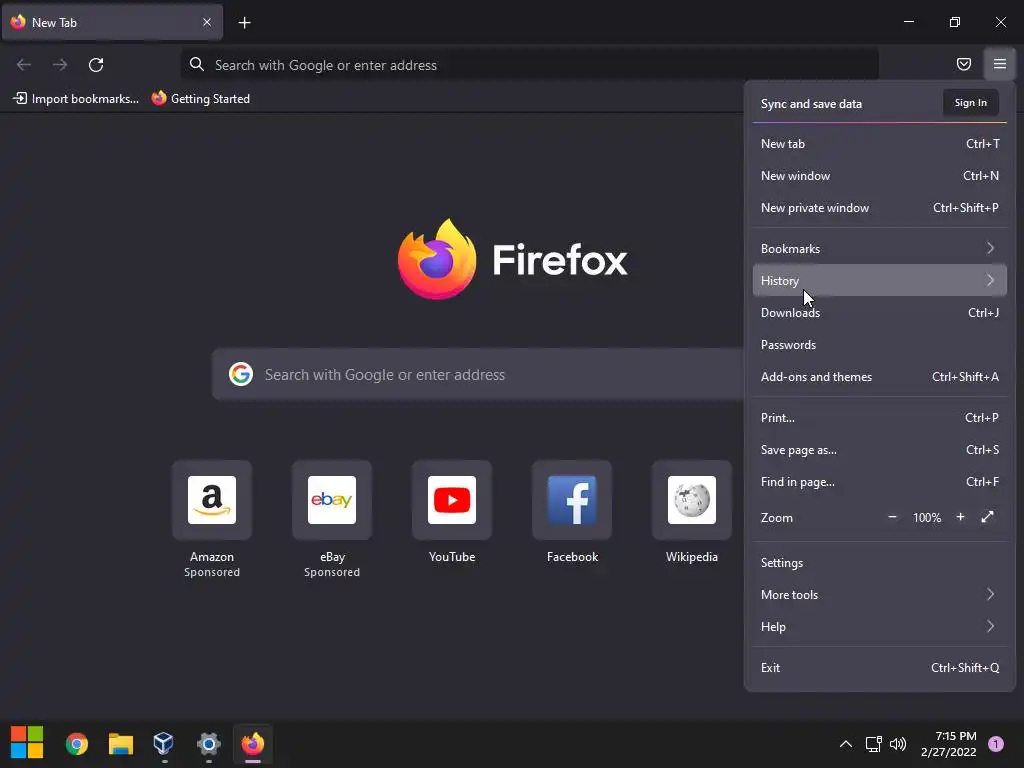Open a New private window
This screenshot has height=768, width=1024.
pos(880,208)
